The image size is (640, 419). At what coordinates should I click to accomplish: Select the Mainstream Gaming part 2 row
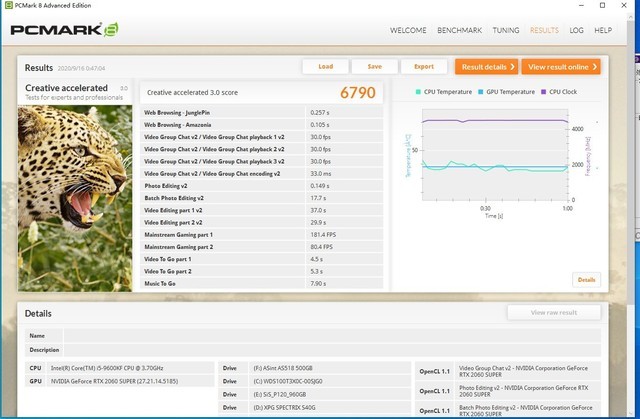pos(262,247)
